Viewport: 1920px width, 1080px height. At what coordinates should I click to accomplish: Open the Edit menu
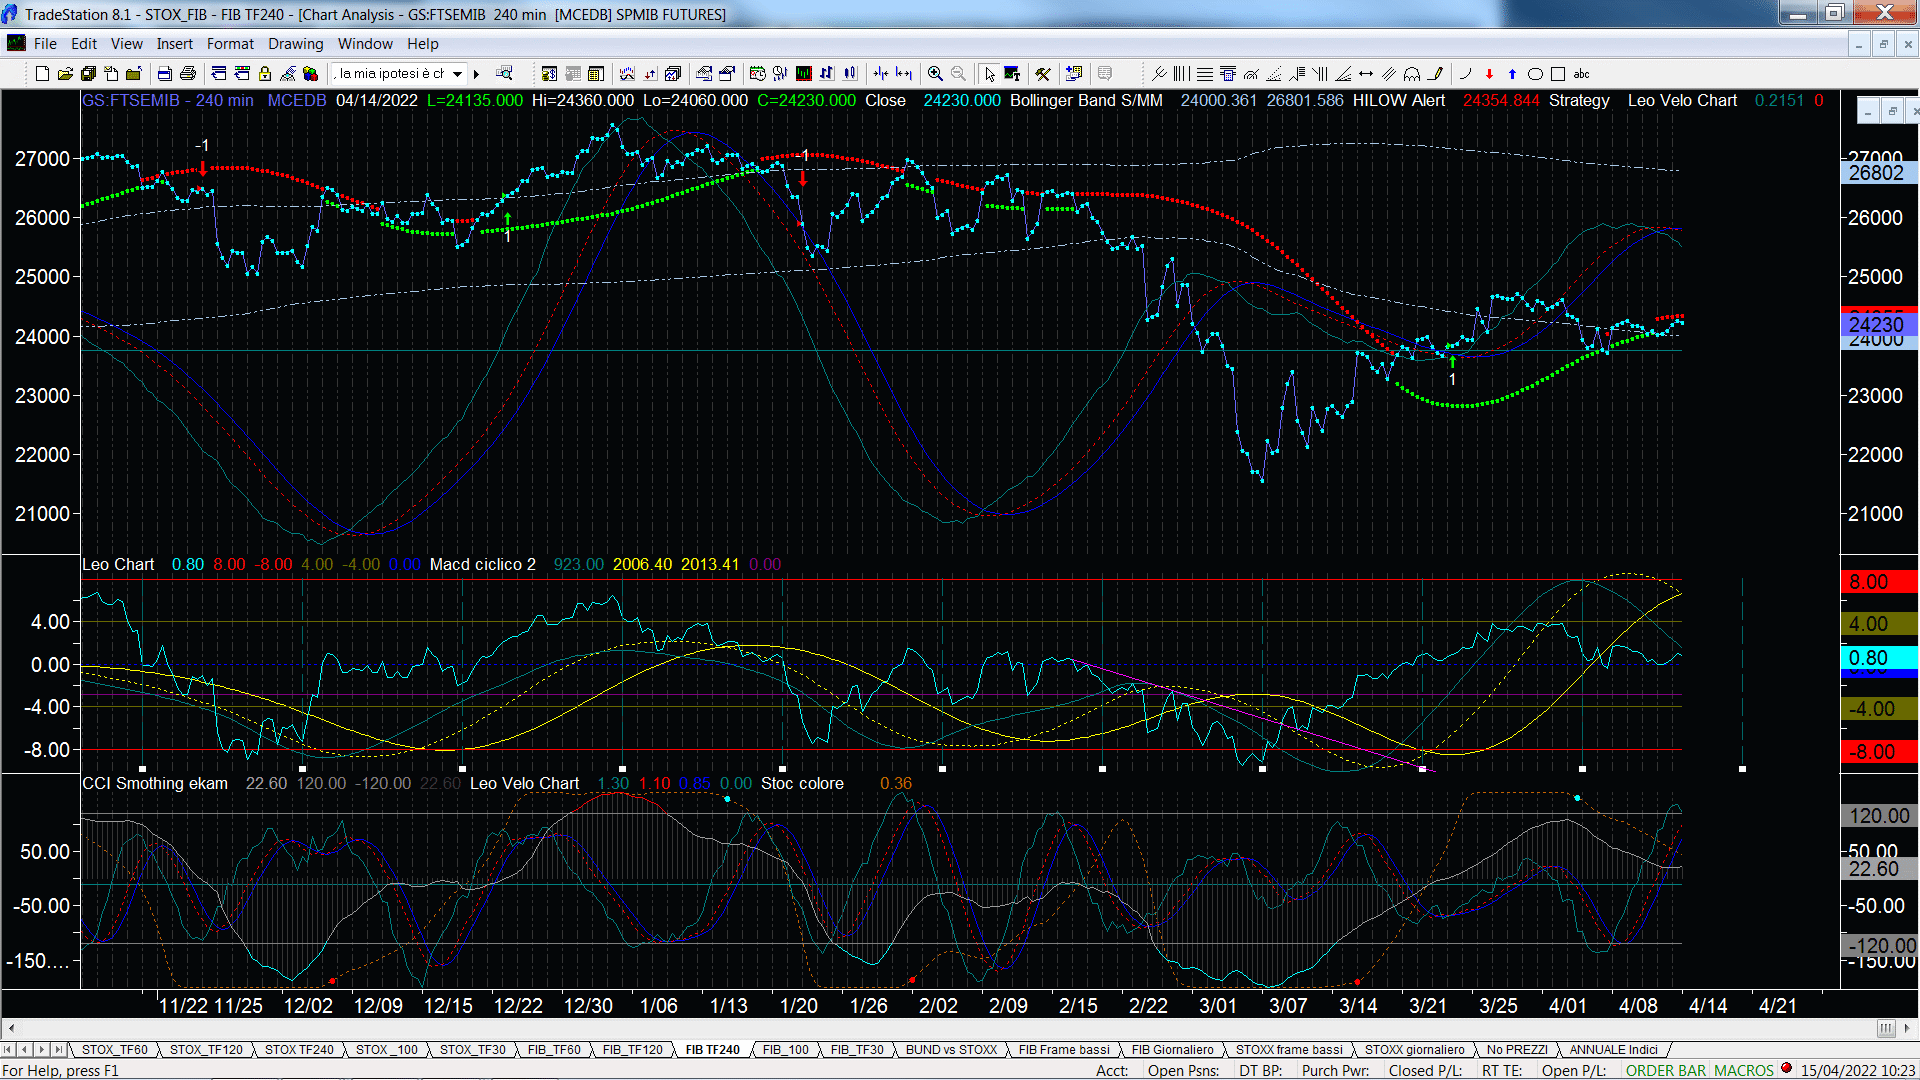[x=84, y=43]
